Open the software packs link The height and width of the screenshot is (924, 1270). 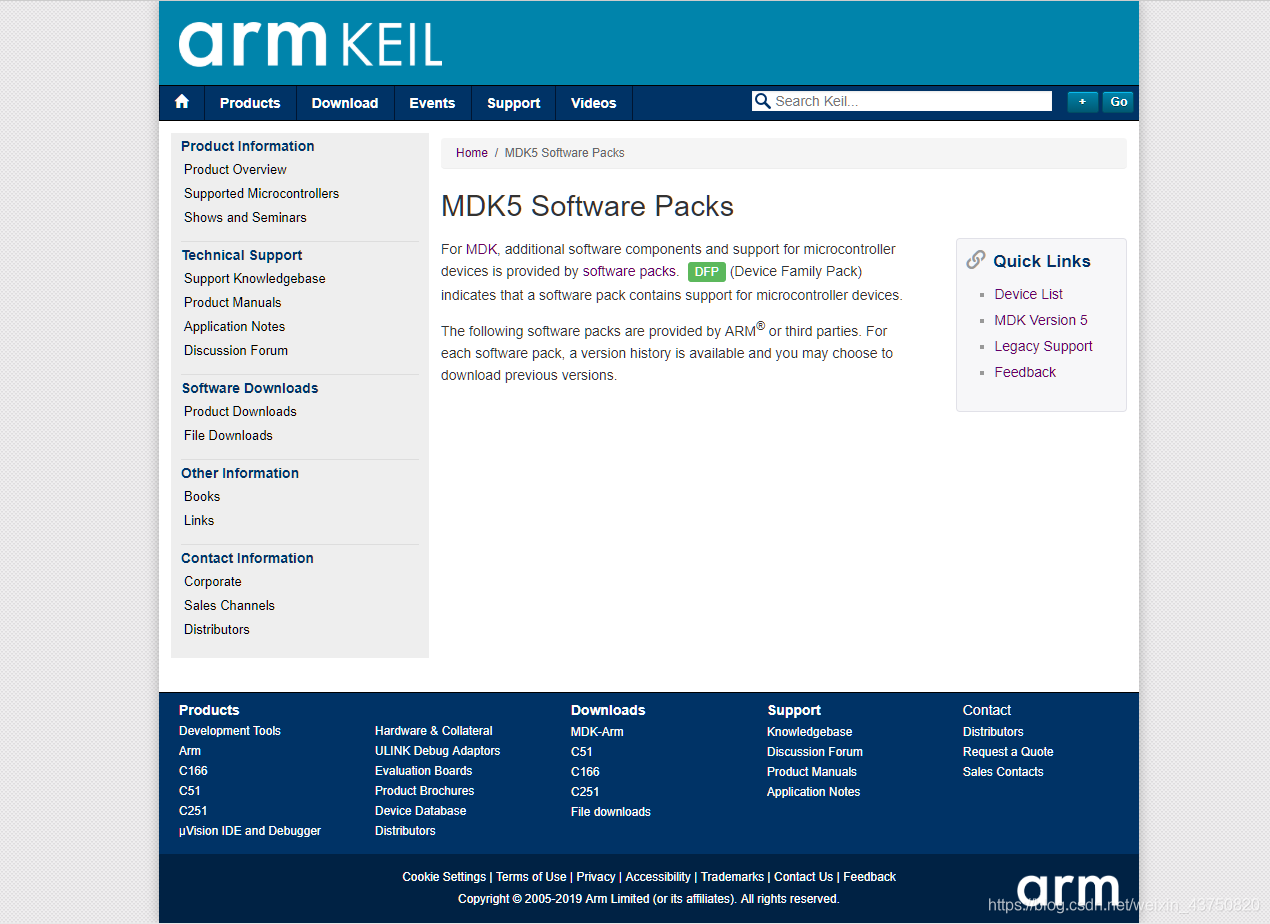click(630, 271)
